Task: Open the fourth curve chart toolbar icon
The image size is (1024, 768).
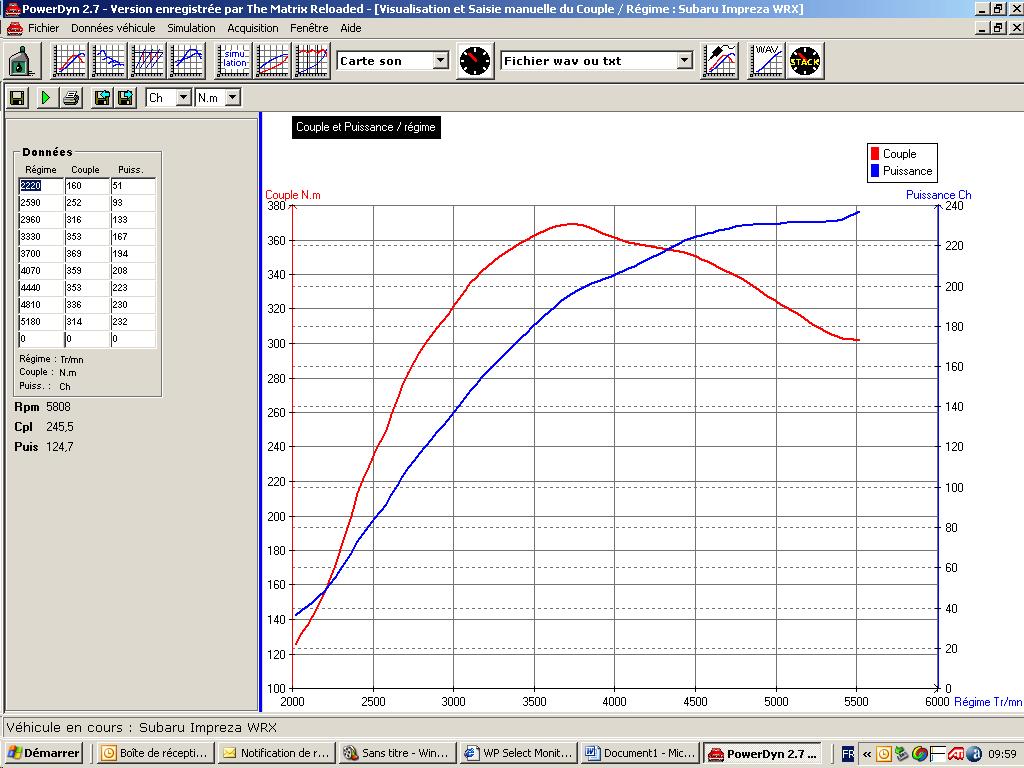Action: pos(187,61)
